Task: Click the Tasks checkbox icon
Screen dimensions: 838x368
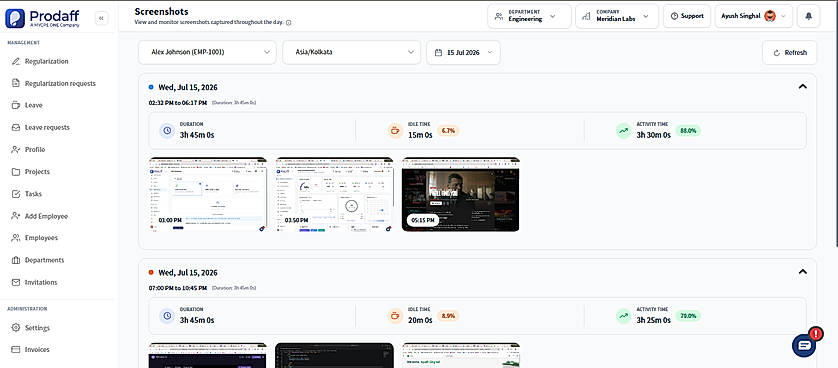Action: 15,194
